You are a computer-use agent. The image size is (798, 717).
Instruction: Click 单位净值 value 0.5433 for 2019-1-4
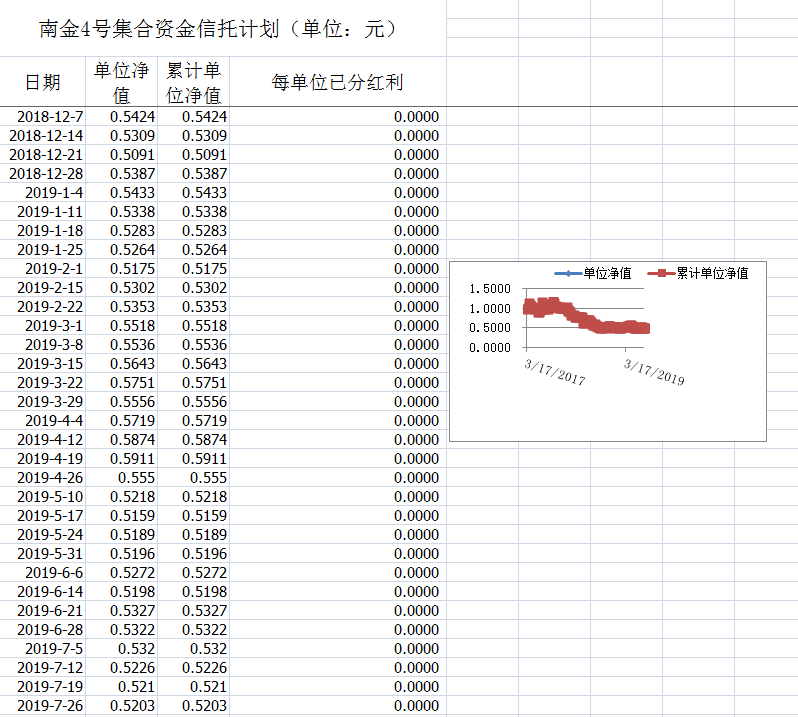click(x=122, y=193)
